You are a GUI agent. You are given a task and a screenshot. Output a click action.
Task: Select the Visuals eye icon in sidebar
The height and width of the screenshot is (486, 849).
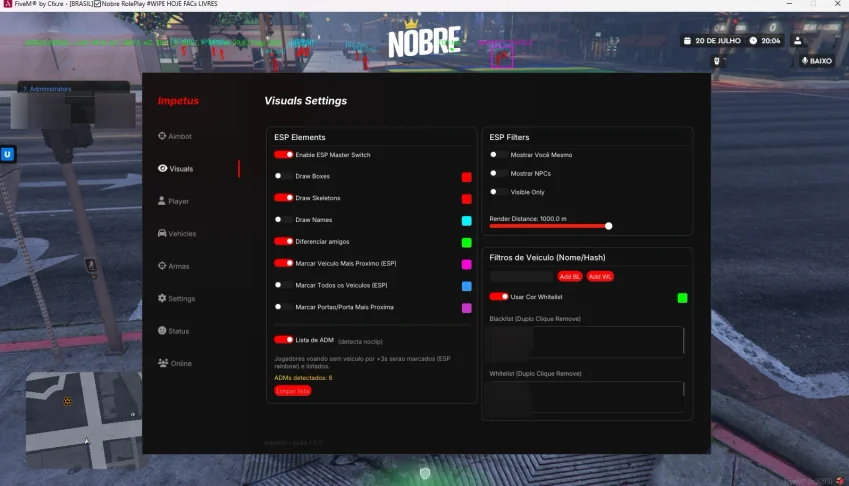tap(162, 168)
